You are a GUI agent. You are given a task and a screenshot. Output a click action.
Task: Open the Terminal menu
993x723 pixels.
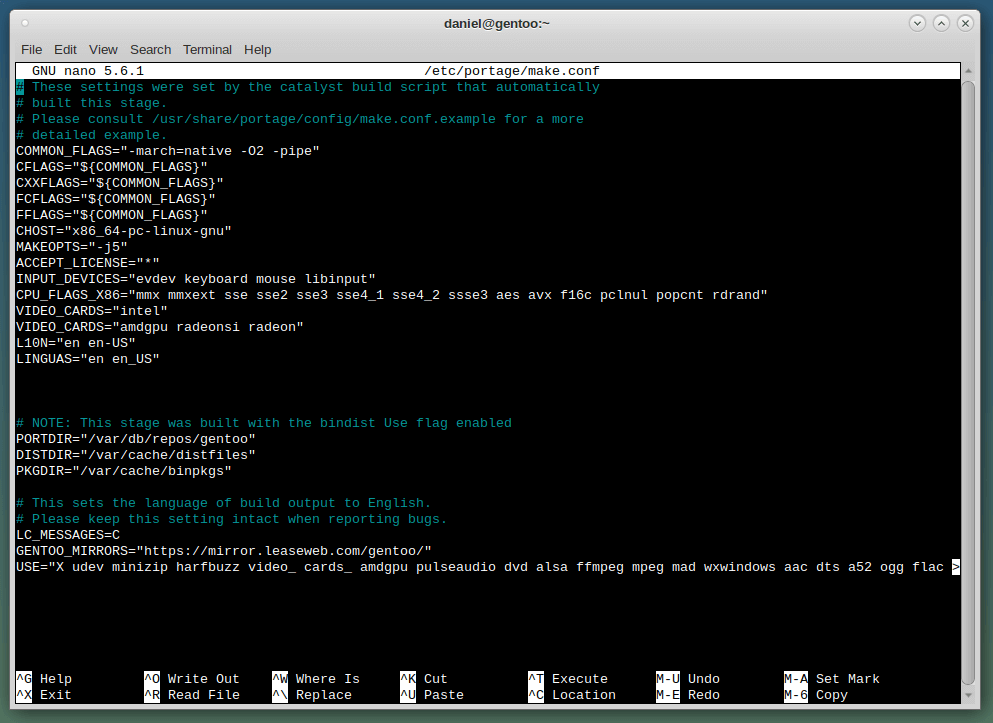pos(207,49)
